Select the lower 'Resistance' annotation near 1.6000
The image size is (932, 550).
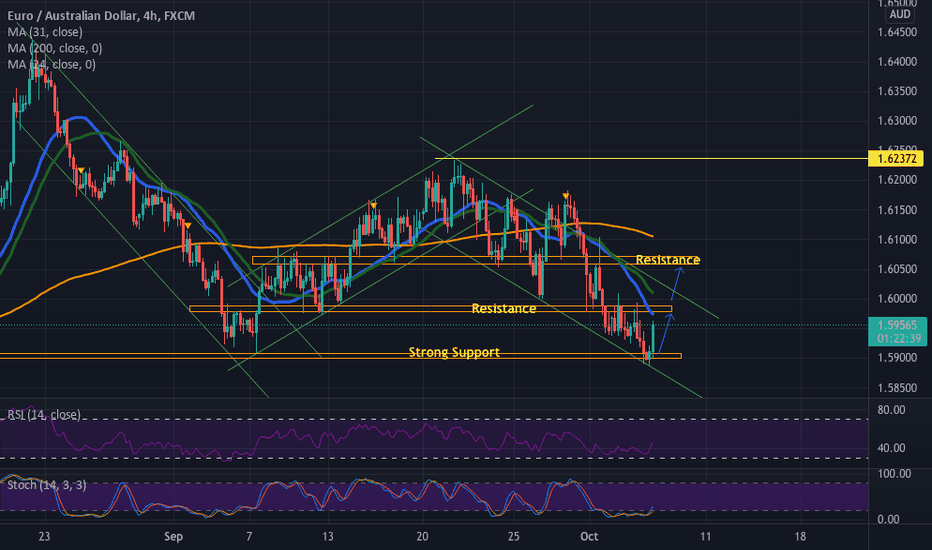pyautogui.click(x=503, y=308)
